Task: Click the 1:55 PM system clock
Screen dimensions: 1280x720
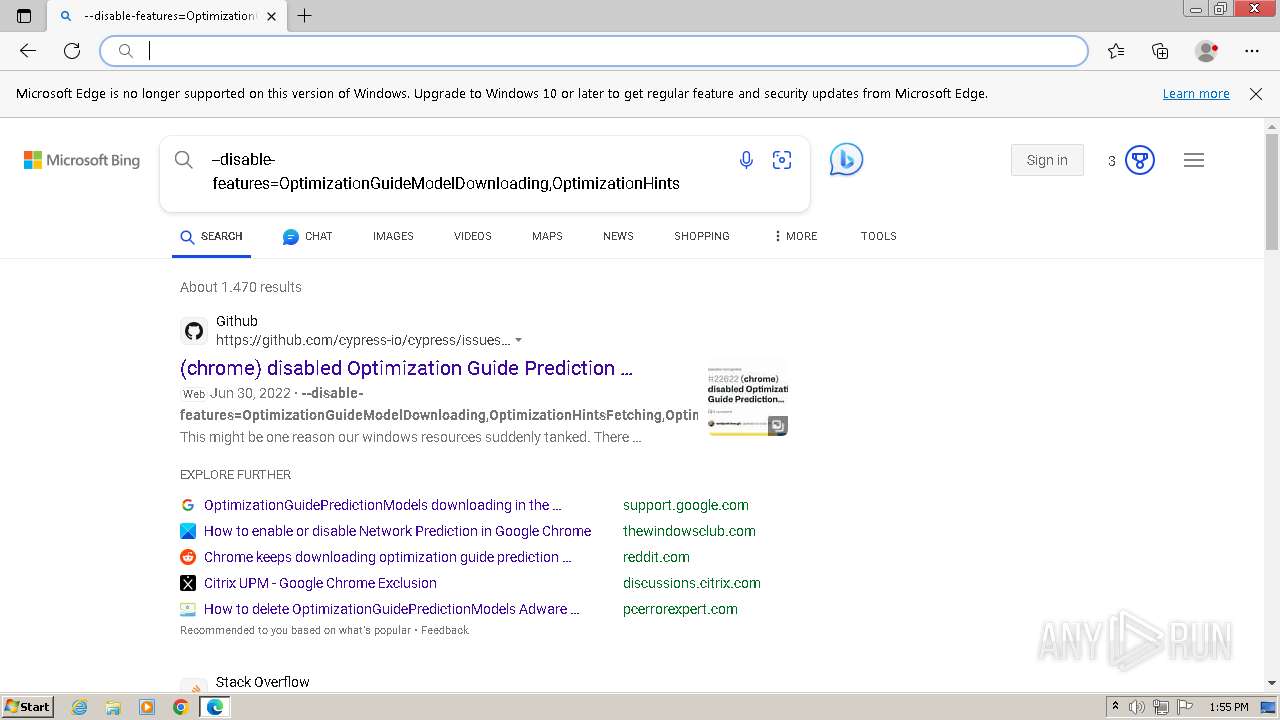Action: pyautogui.click(x=1229, y=707)
